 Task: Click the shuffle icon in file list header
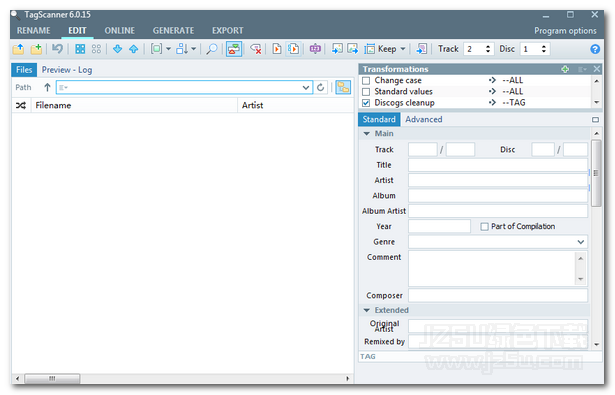(x=21, y=106)
